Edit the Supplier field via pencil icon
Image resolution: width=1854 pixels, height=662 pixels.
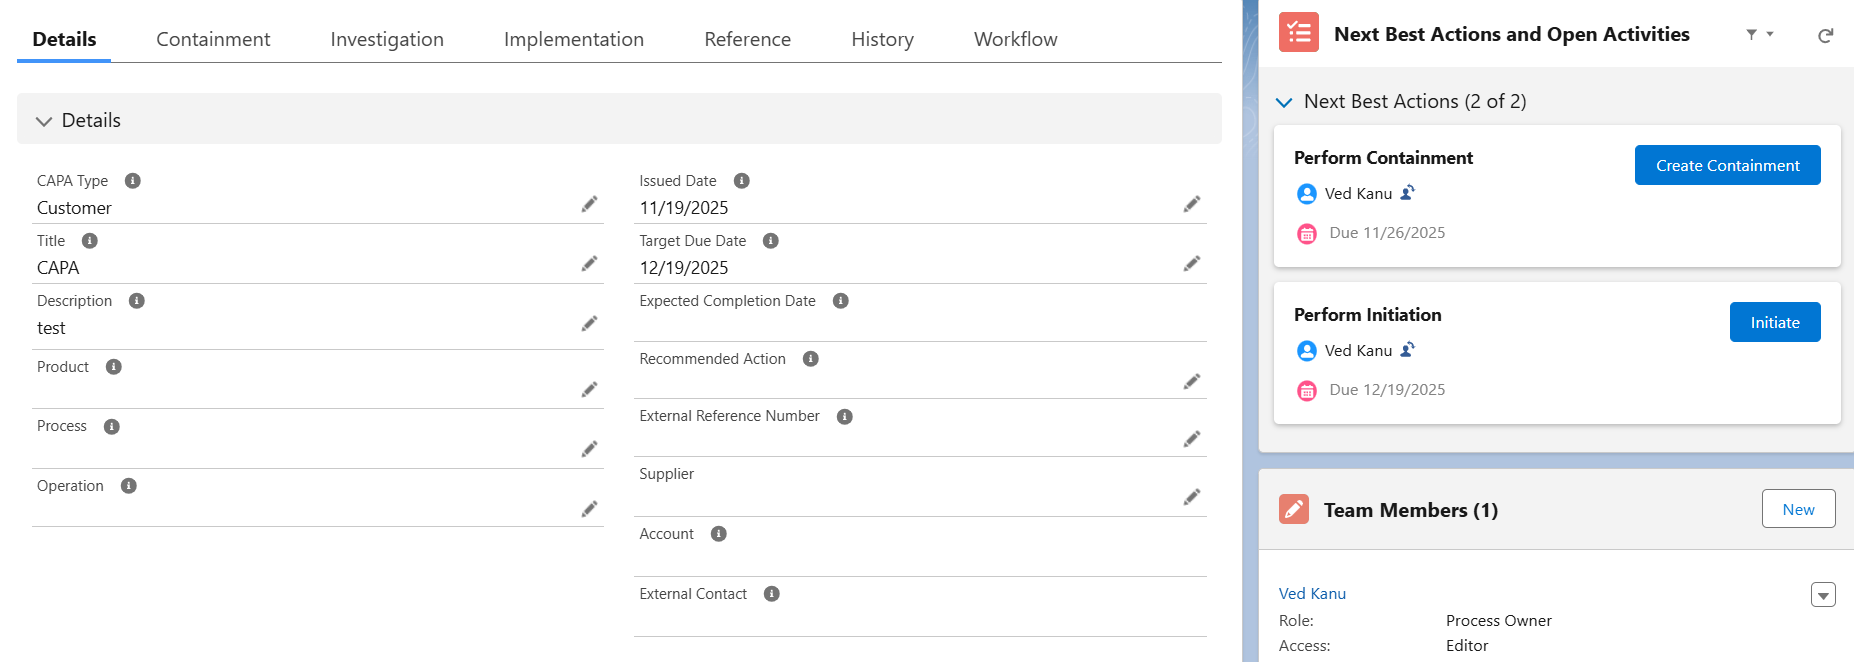[1191, 497]
